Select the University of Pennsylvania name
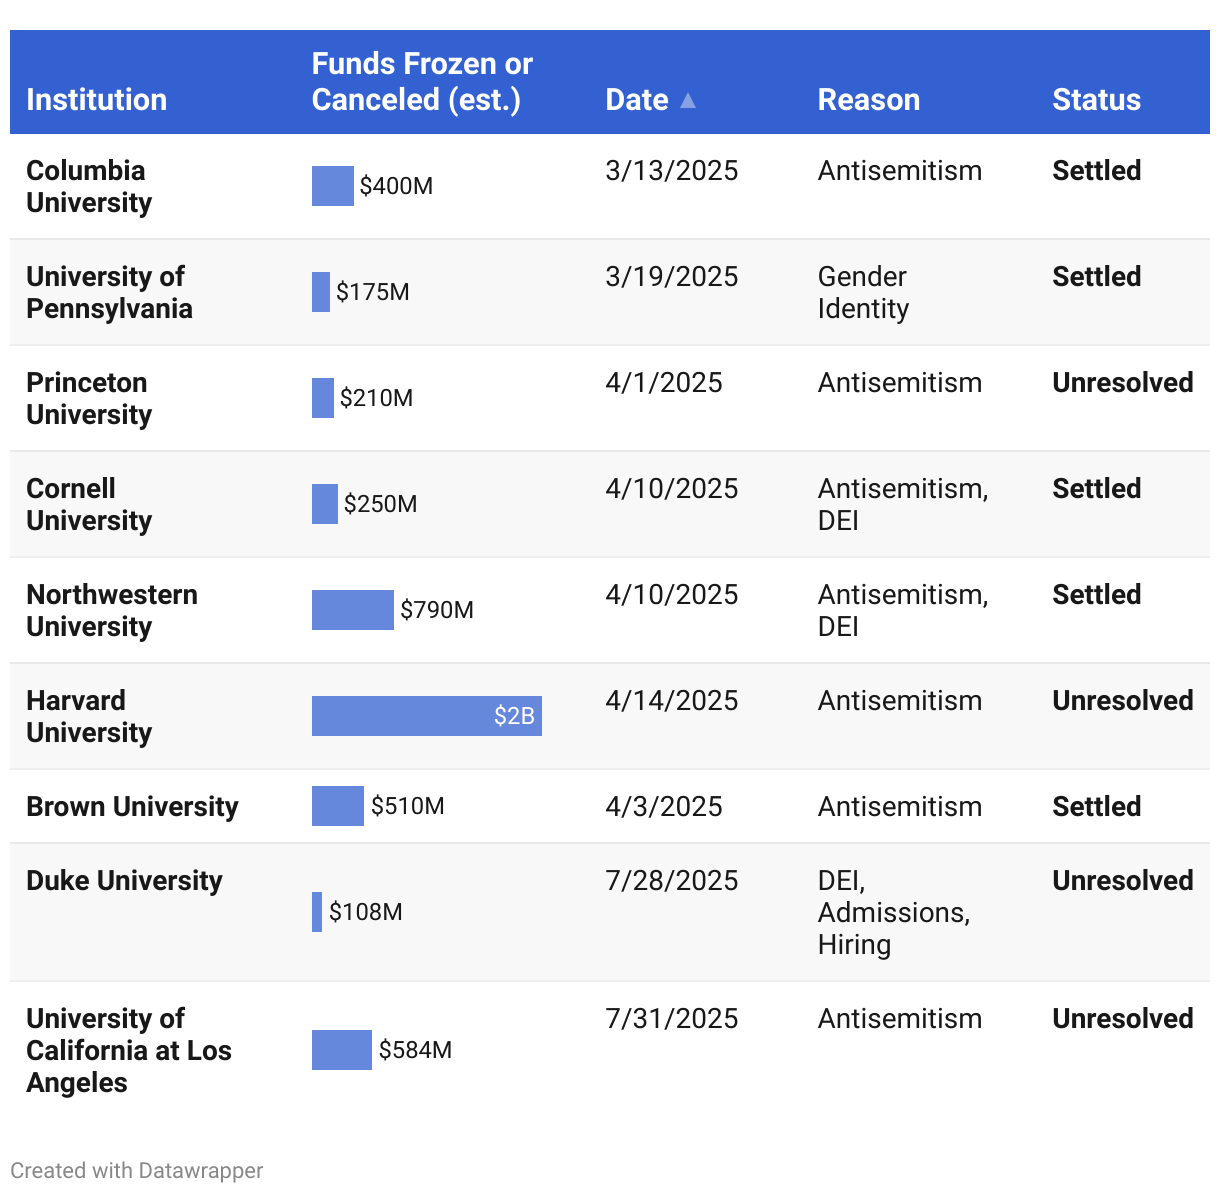Image resolution: width=1220 pixels, height=1194 pixels. coord(109,292)
